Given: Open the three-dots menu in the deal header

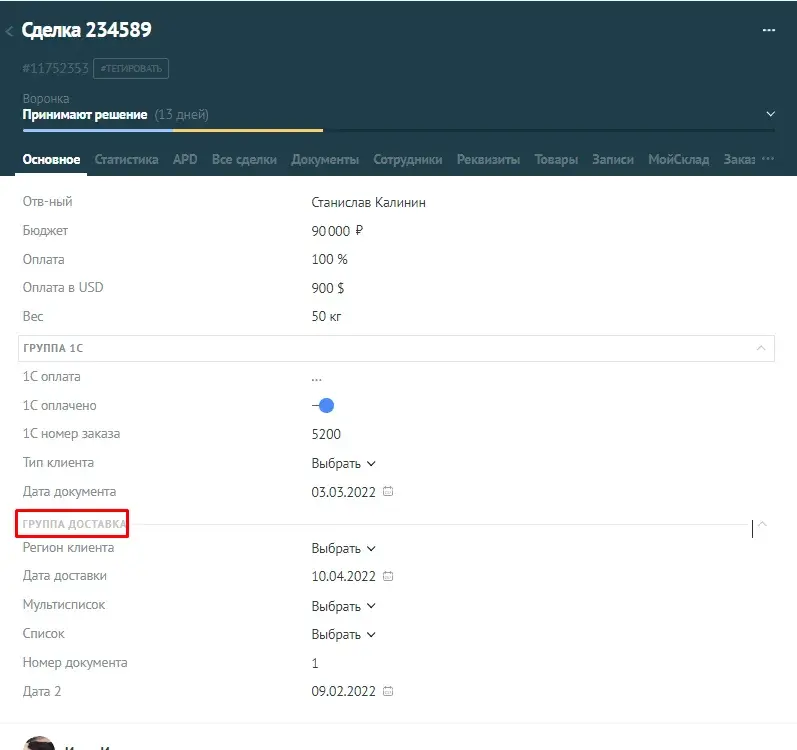Looking at the screenshot, I should click(769, 30).
